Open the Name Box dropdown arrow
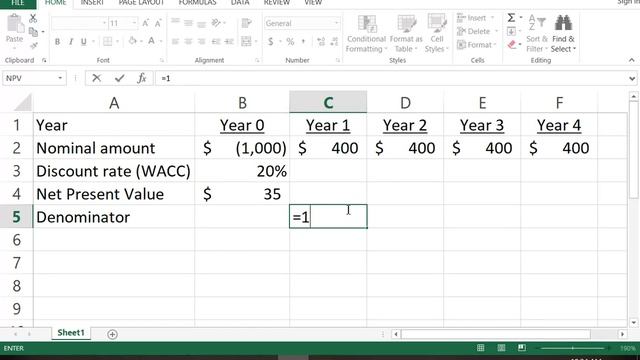The height and width of the screenshot is (360, 640). pyautogui.click(x=60, y=78)
